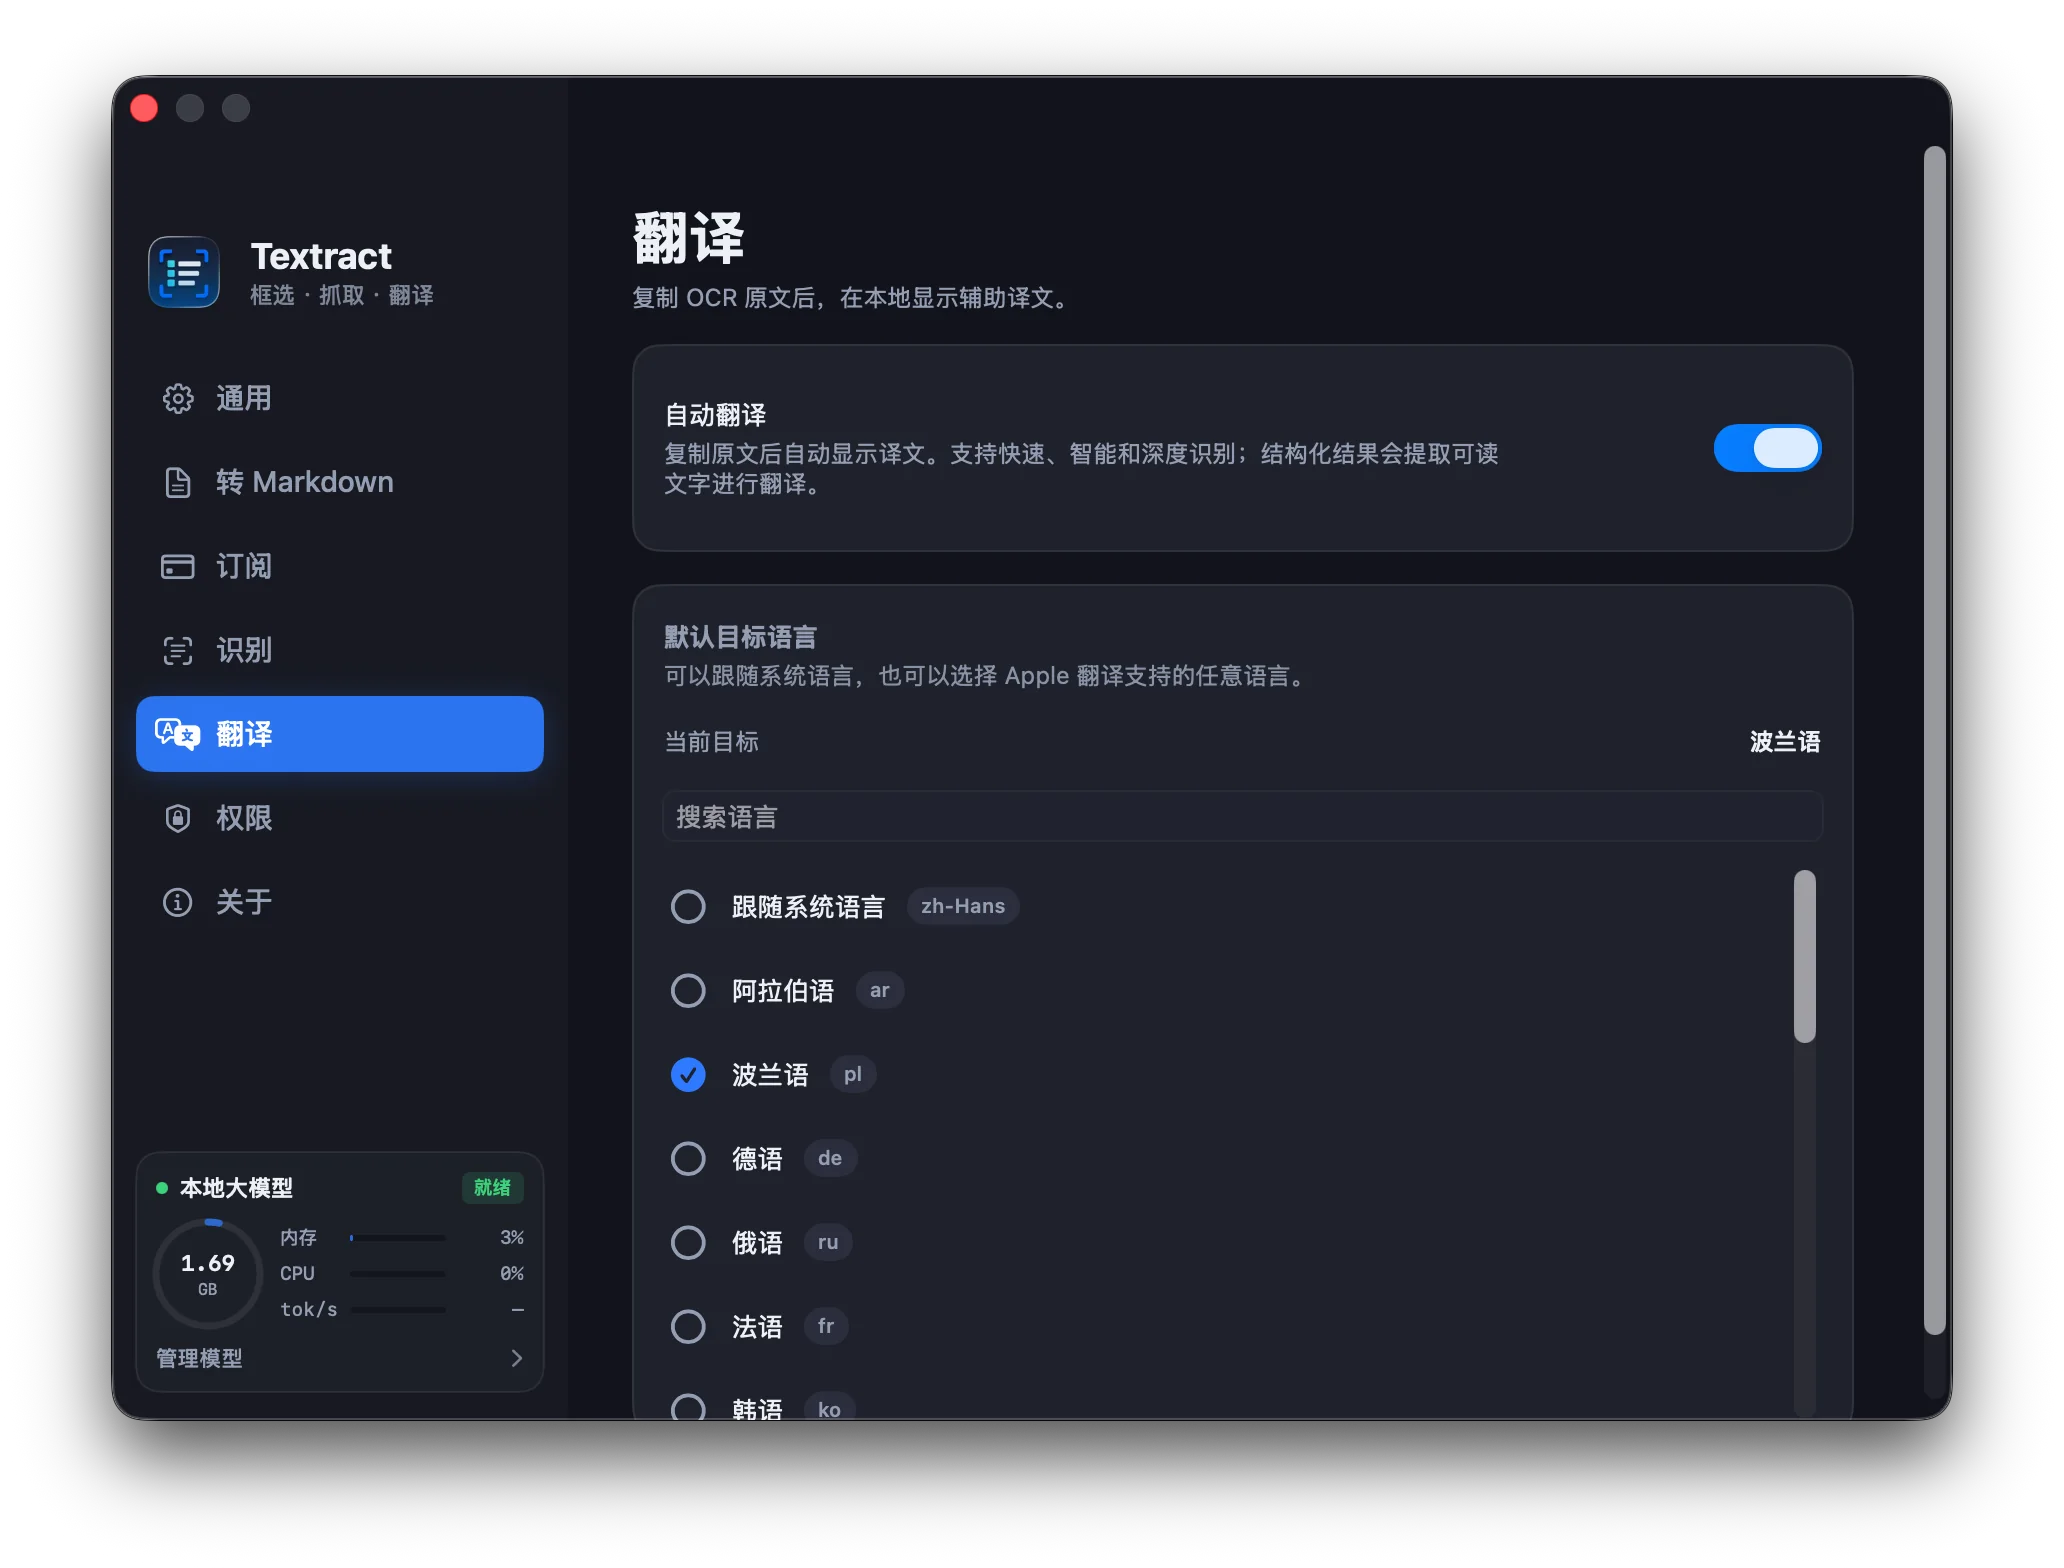This screenshot has height=1568, width=2064.
Task: Go to the 订阅 section
Action: tap(340, 566)
